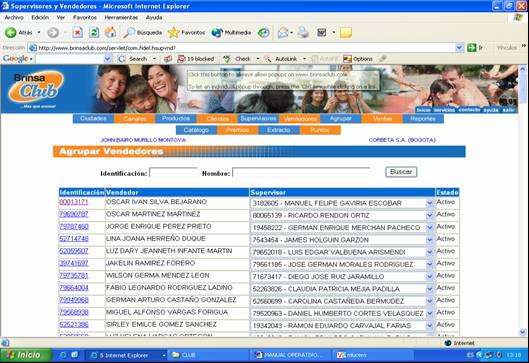Go to the Home page icon
The image size is (529, 363).
point(110,32)
